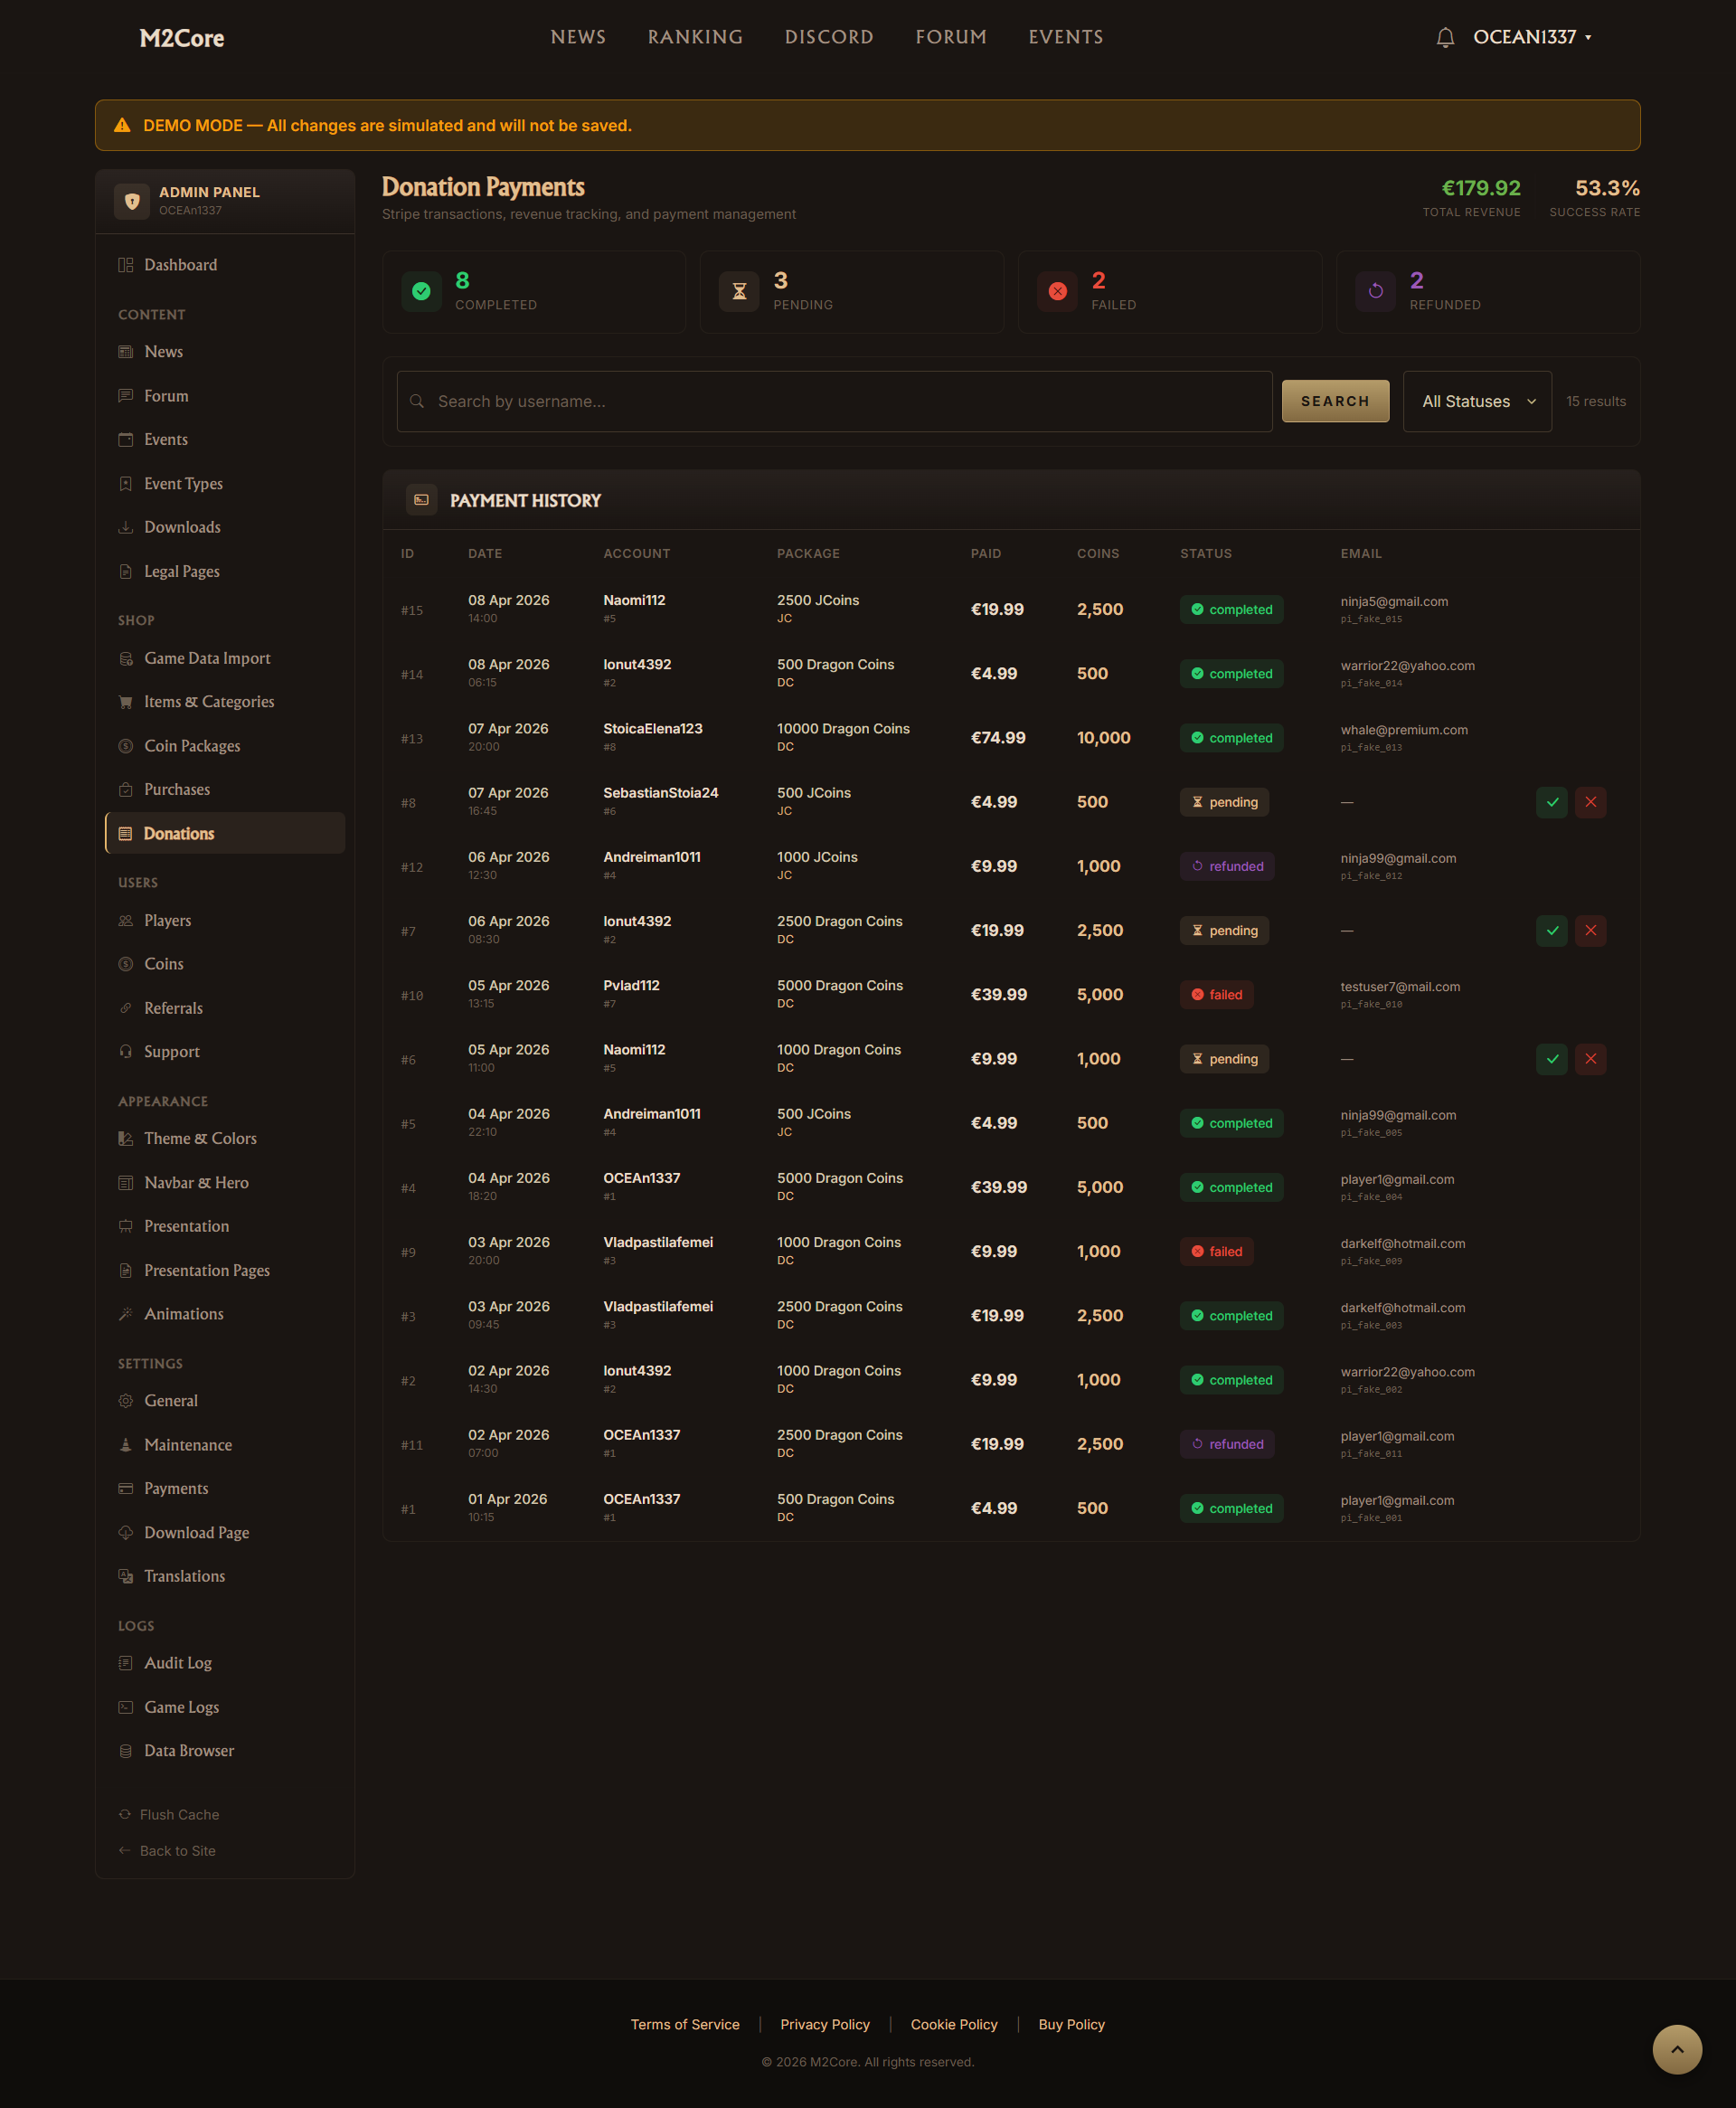Focus the Search by username field
Image resolution: width=1736 pixels, height=2108 pixels.
pyautogui.click(x=834, y=401)
